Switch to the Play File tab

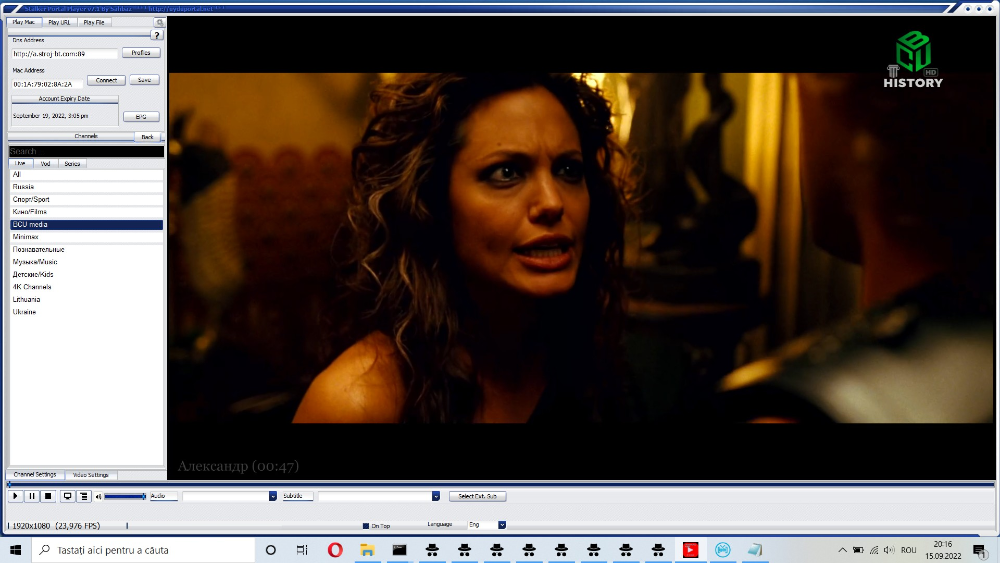click(94, 22)
